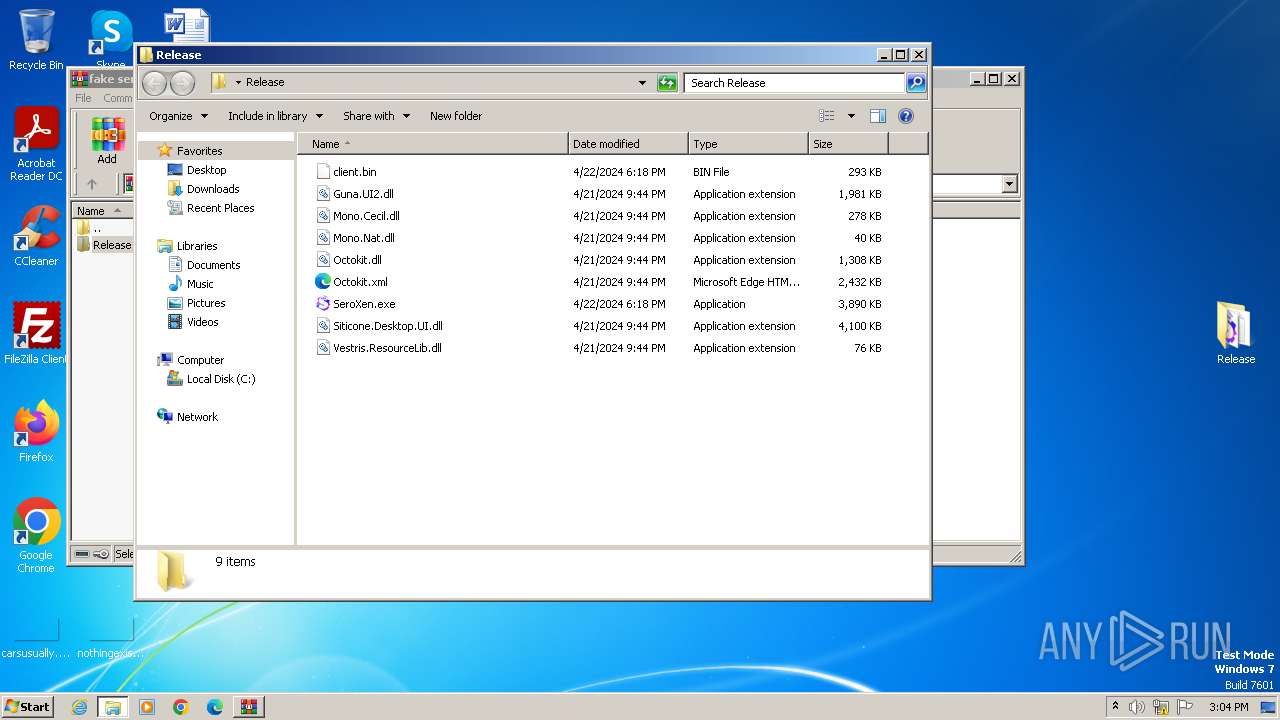Open Recent Places in navigation pane

[220, 208]
